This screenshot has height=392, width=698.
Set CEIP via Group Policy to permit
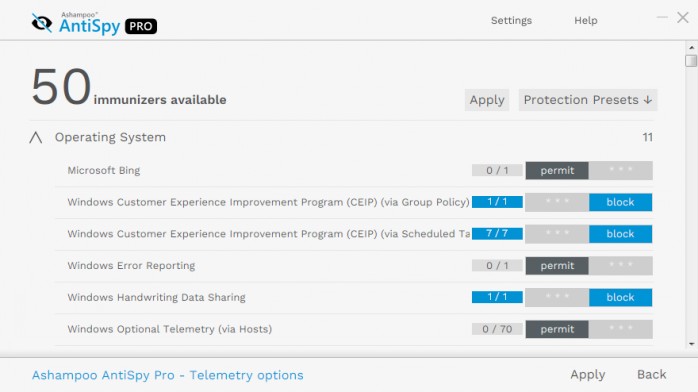(557, 202)
